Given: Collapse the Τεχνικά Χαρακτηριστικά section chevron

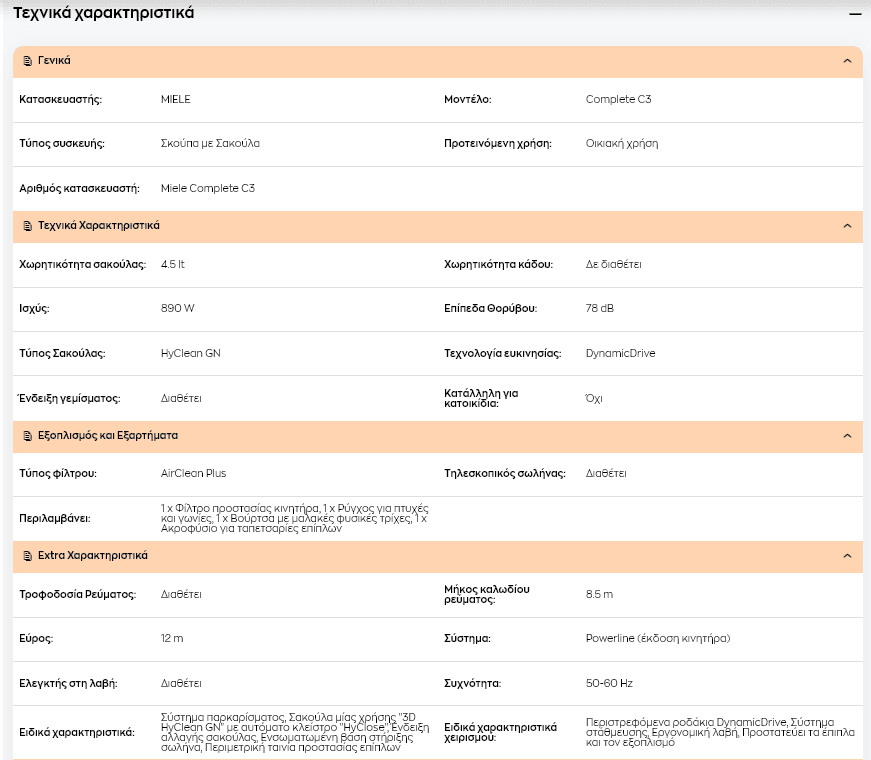Looking at the screenshot, I should pos(847,226).
